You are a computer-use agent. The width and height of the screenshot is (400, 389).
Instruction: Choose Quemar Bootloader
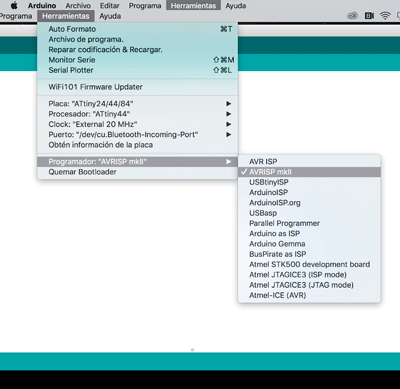point(138,172)
